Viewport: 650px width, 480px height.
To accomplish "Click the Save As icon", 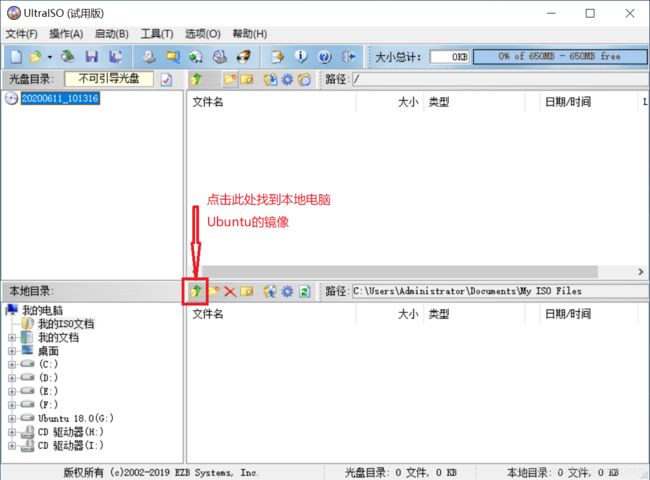I will pyautogui.click(x=115, y=56).
